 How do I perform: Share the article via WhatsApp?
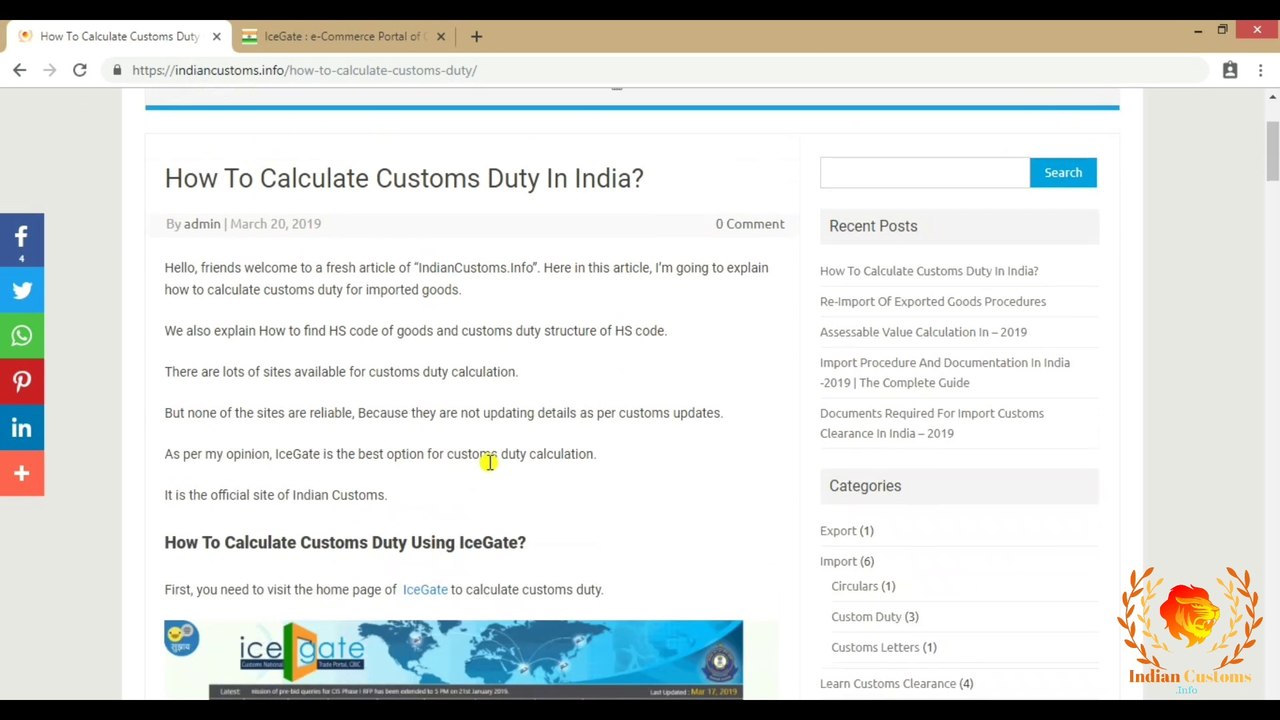[22, 336]
